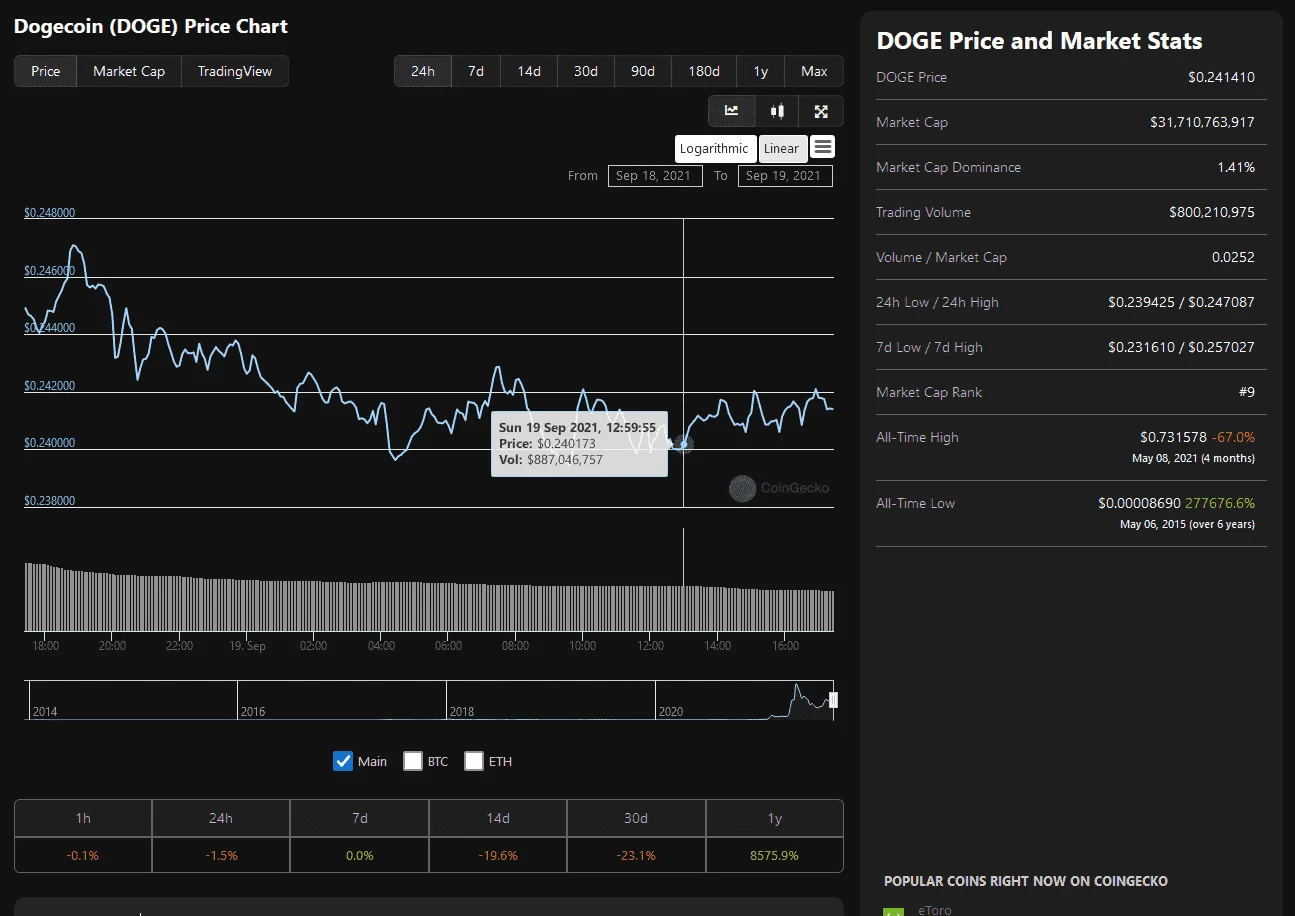Screen dimensions: 1295x916
Task: Select the 14d time range
Action: tap(529, 71)
